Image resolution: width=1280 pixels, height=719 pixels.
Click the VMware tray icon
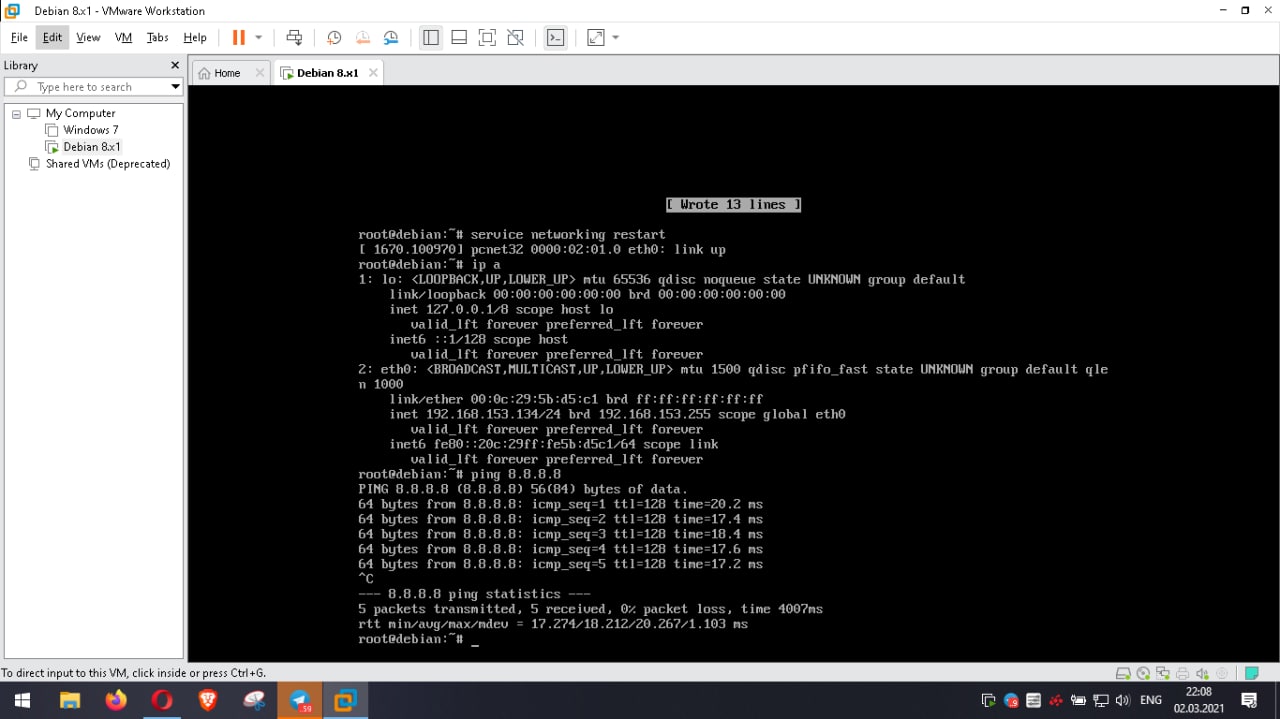tap(989, 700)
